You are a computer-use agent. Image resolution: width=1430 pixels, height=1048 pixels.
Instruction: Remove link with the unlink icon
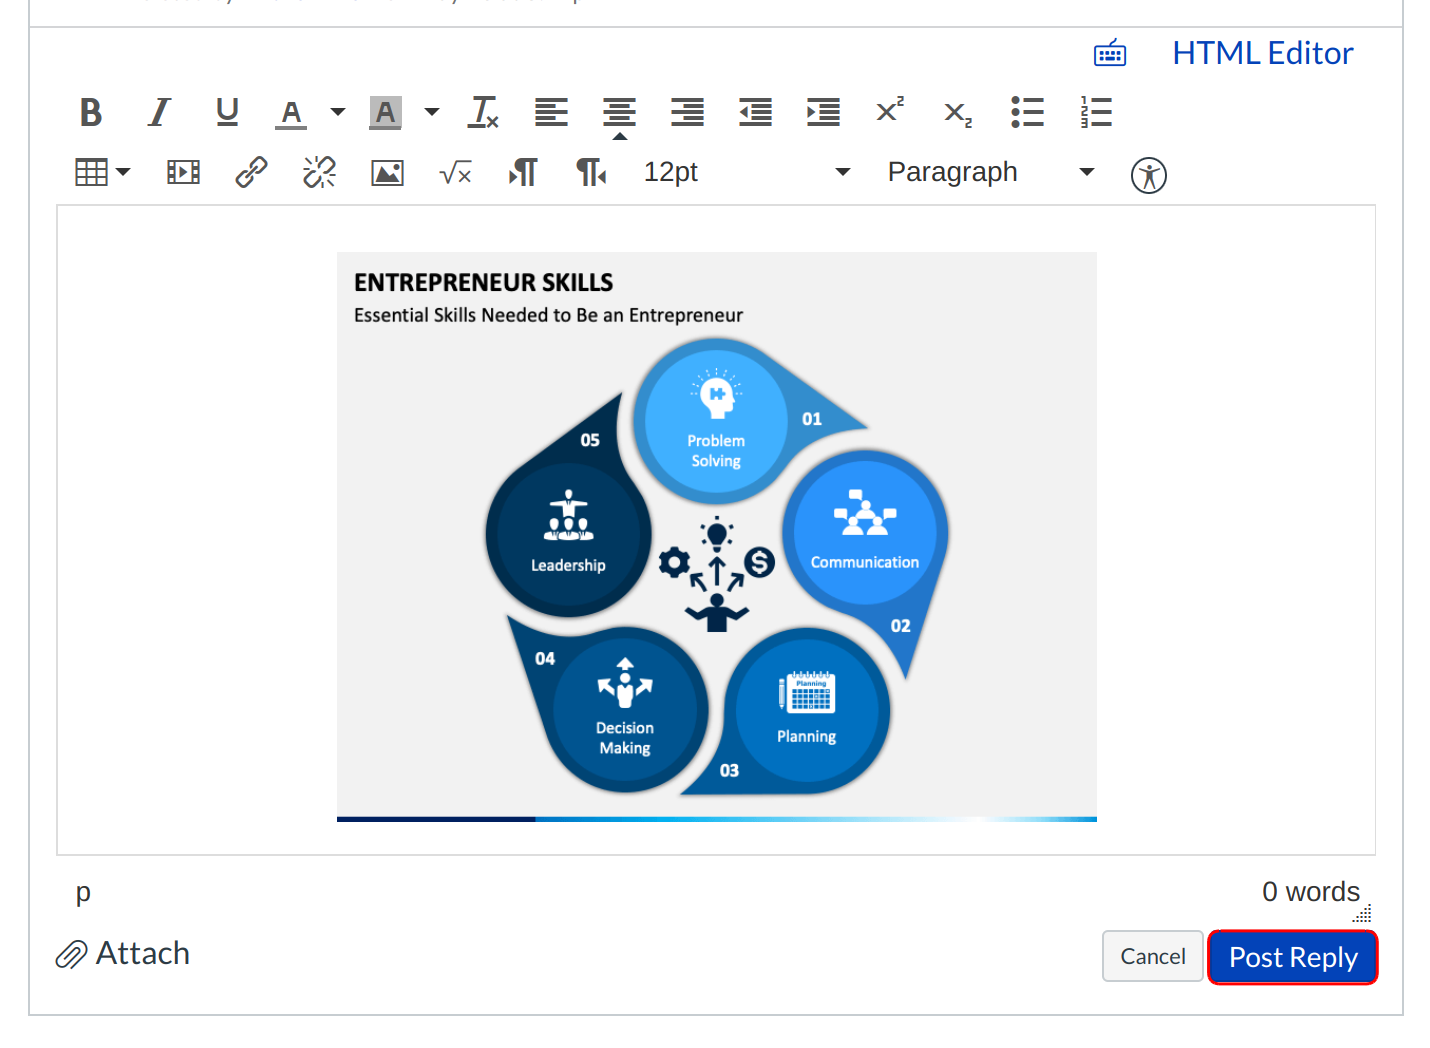coord(319,173)
